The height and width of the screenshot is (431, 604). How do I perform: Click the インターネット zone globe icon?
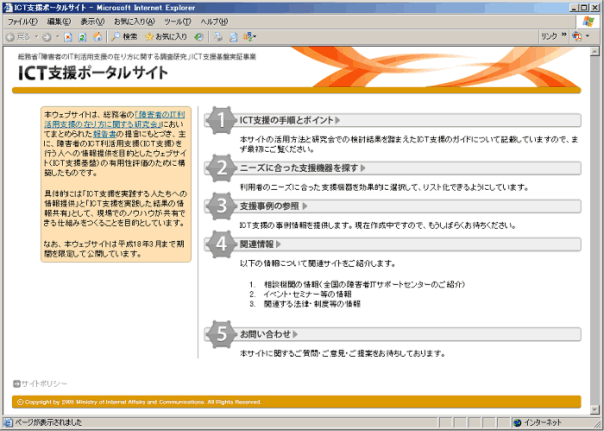point(517,423)
